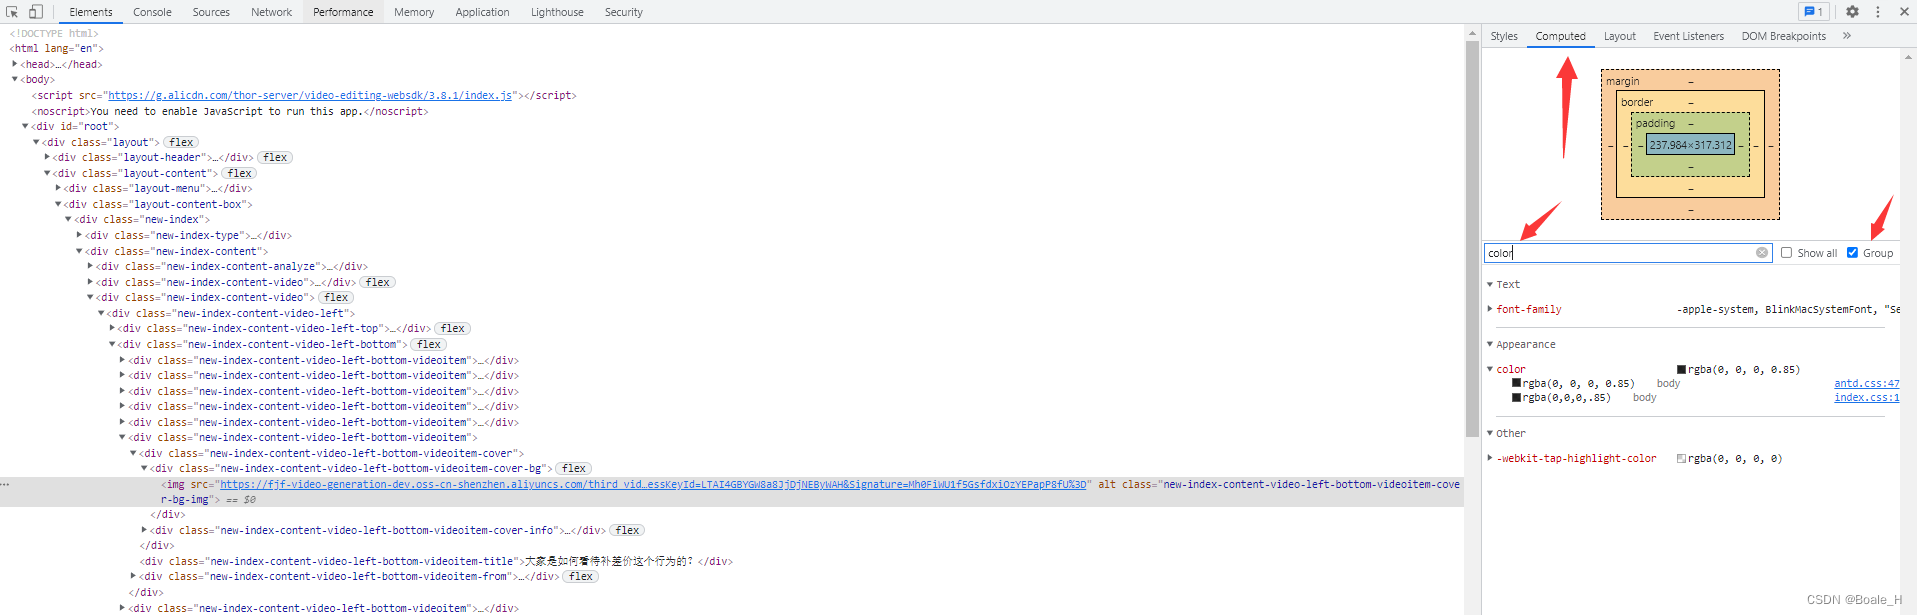Open the img src aliyuncs URL link
This screenshot has width=1917, height=615.
pyautogui.click(x=653, y=484)
